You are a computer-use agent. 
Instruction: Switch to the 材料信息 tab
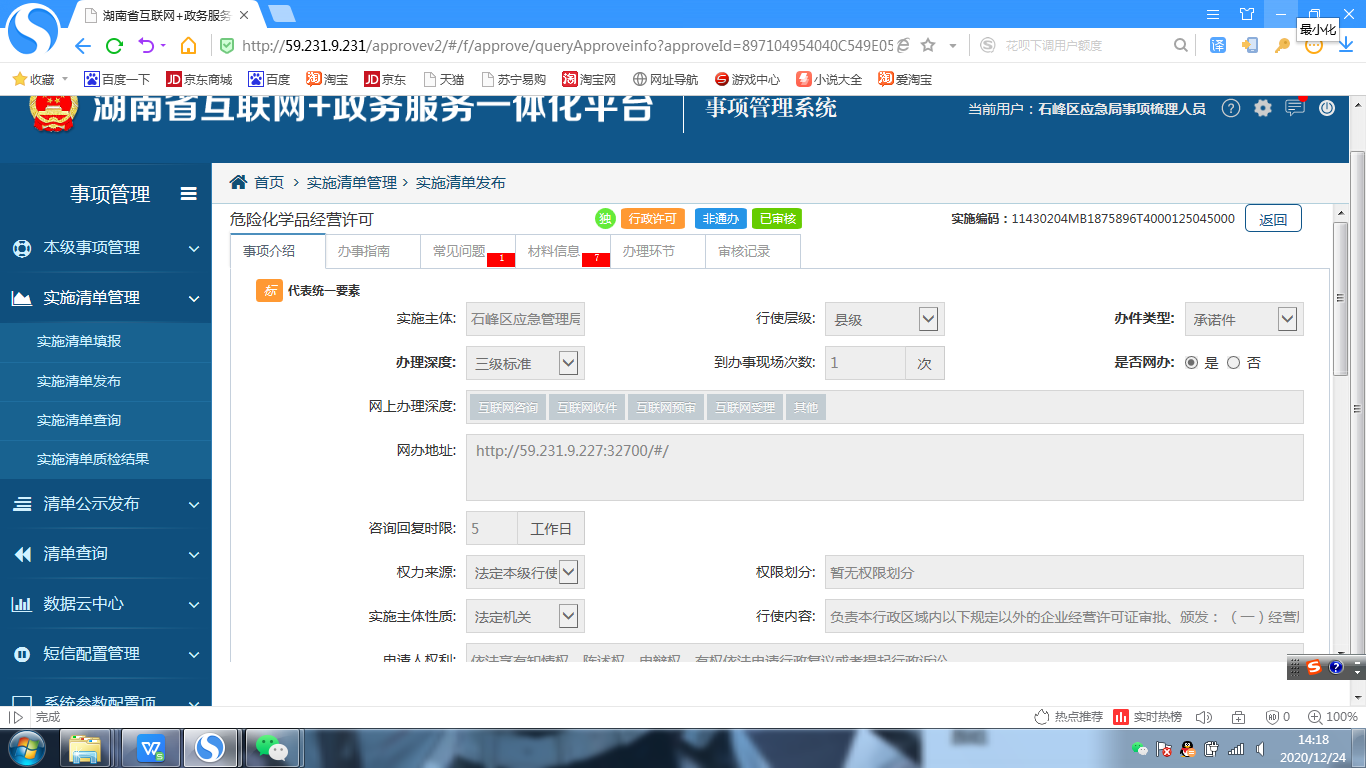tap(554, 251)
